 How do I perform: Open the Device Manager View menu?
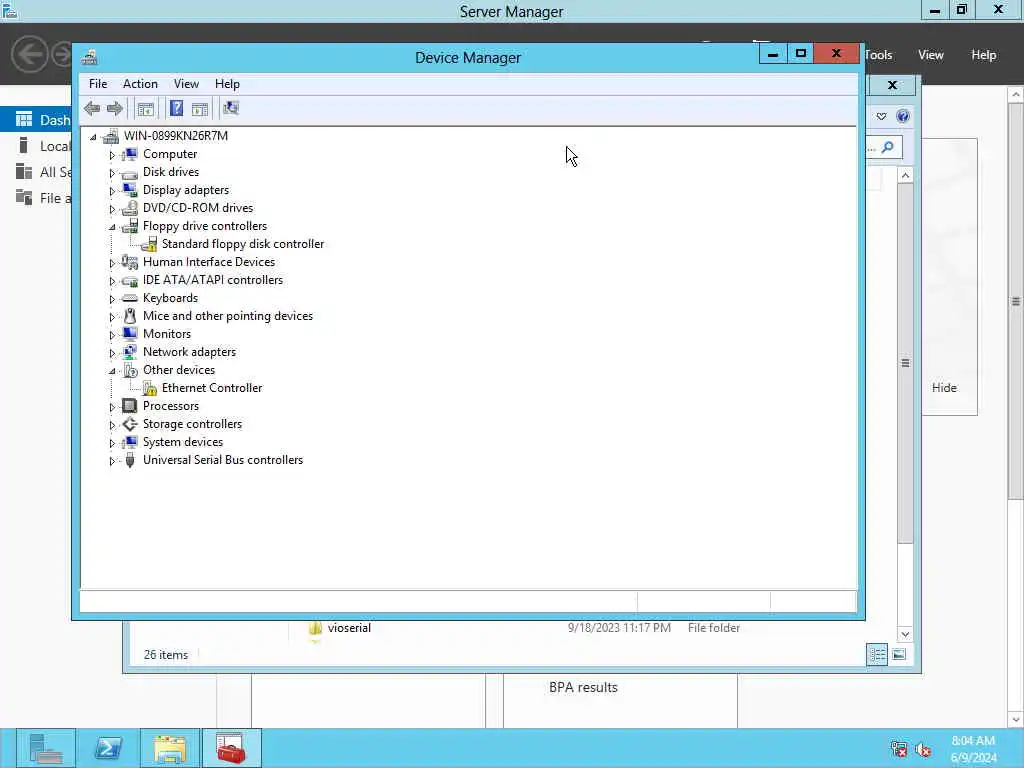point(186,84)
